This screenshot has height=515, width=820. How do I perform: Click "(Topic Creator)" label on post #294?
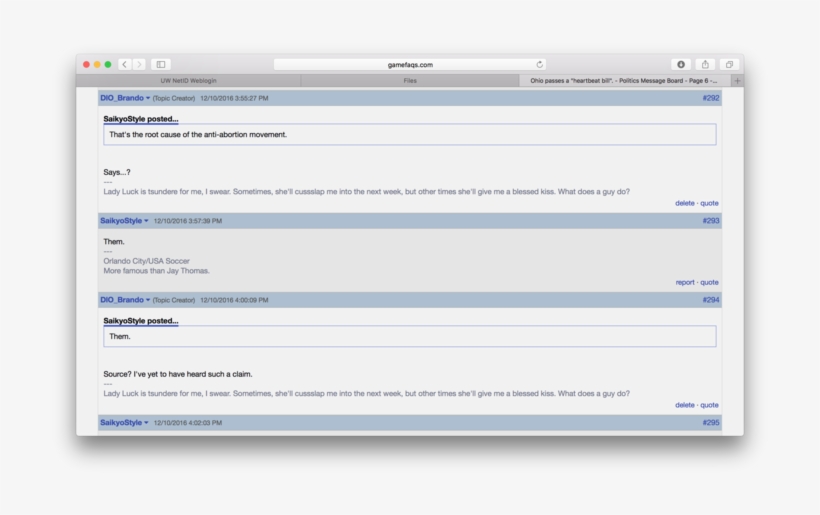coord(174,300)
